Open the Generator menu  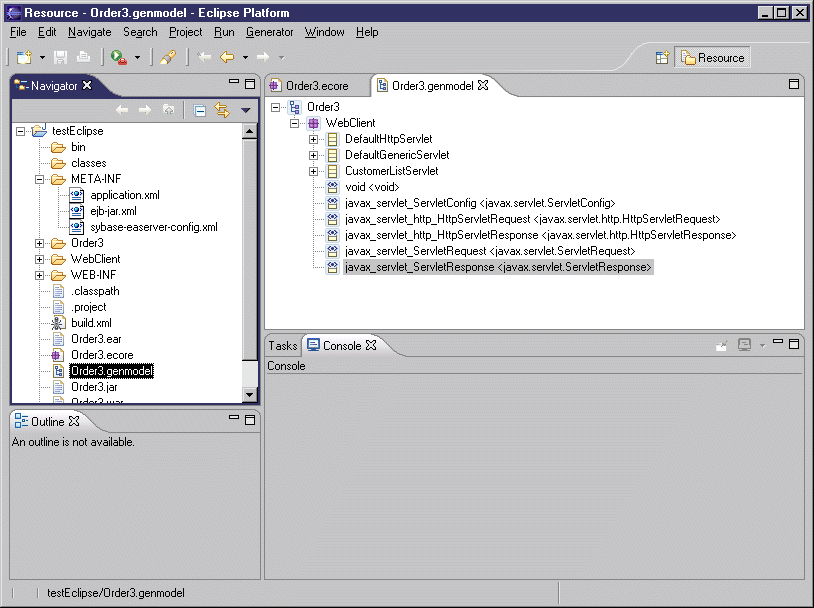click(x=269, y=32)
